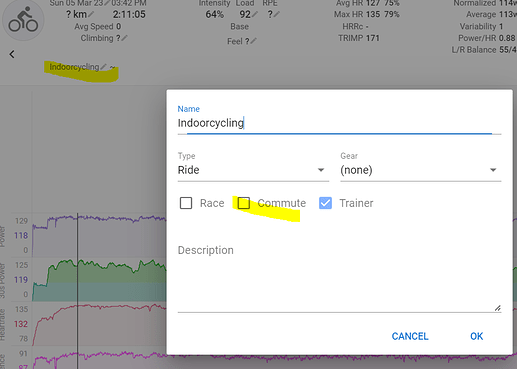Go back using the left chevron arrow
The height and width of the screenshot is (369, 517).
click(x=12, y=54)
